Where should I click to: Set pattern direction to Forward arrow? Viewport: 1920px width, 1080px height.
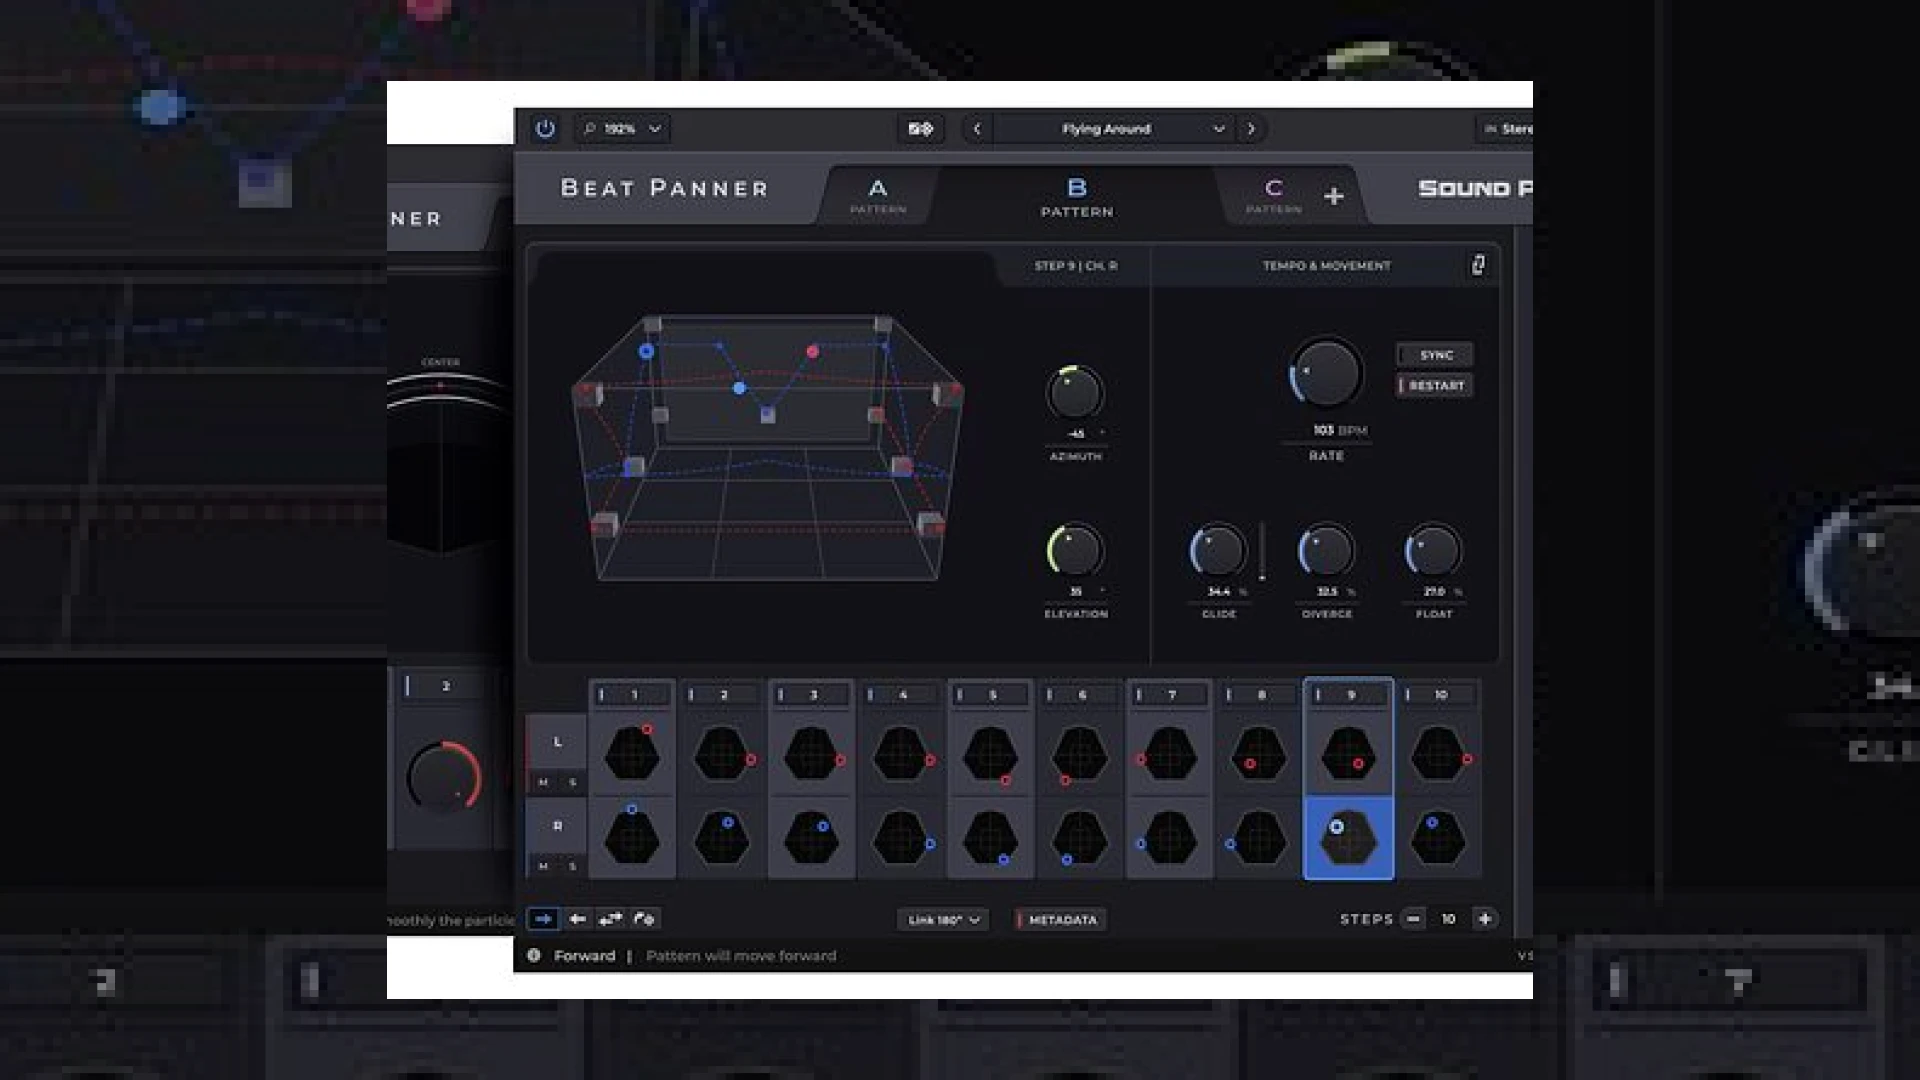coord(543,919)
